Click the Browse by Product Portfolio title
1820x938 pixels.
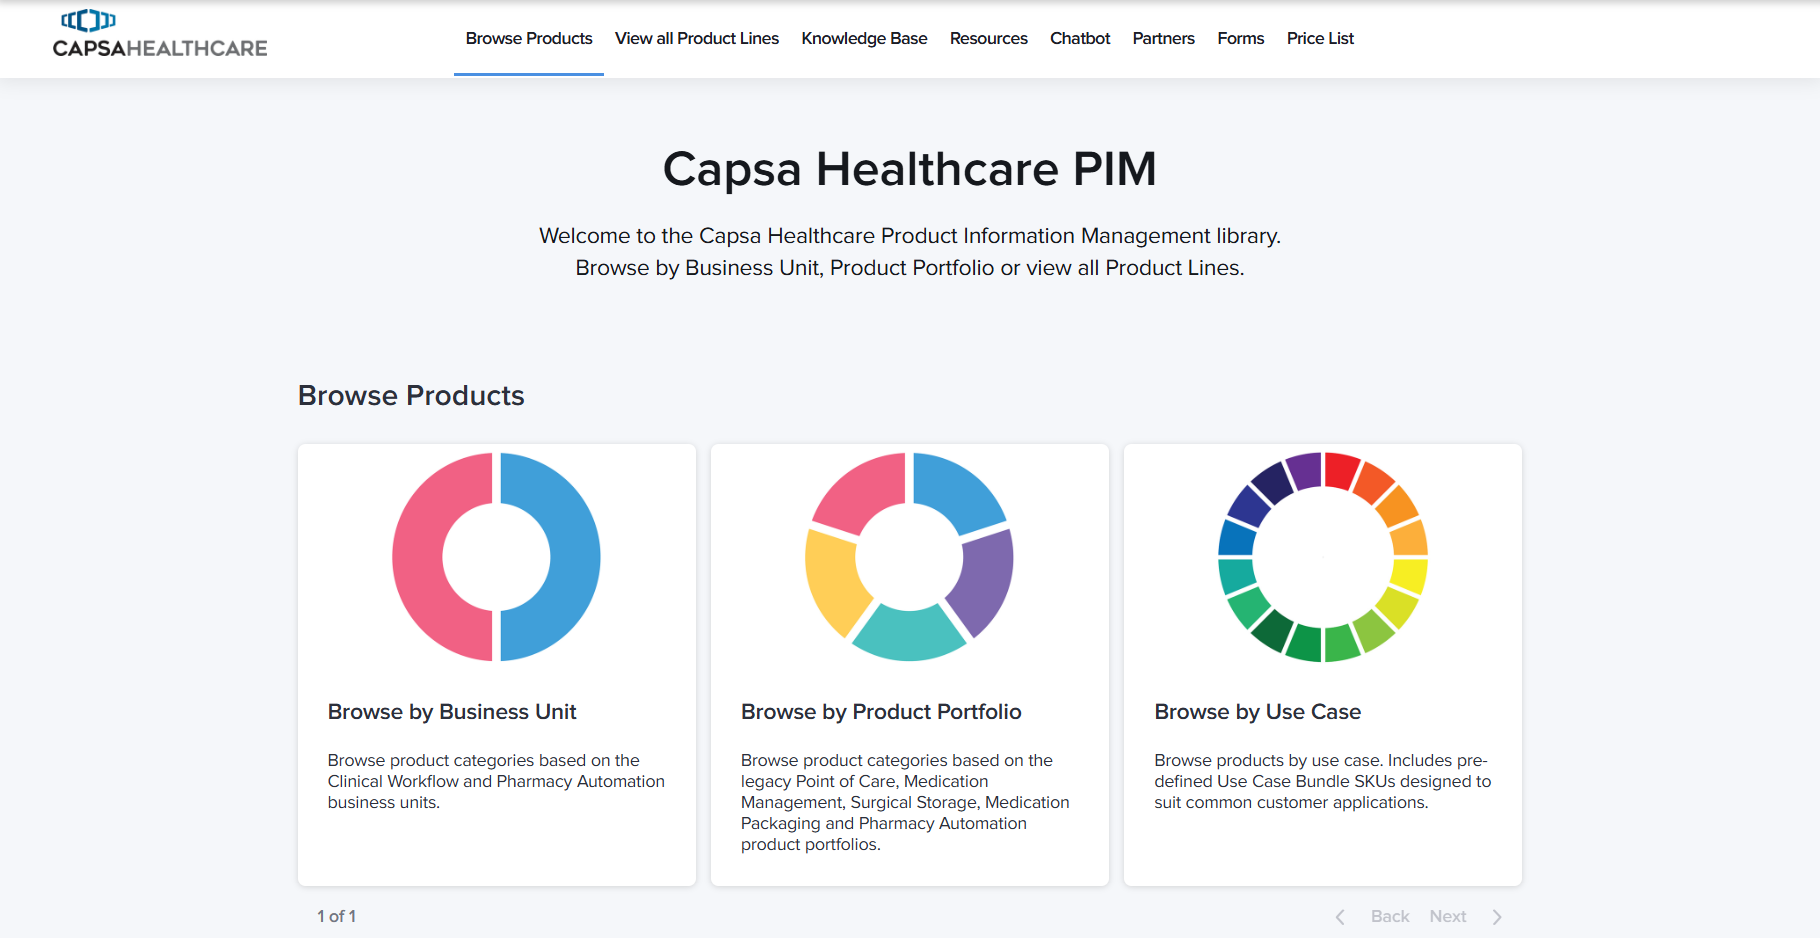point(881,712)
